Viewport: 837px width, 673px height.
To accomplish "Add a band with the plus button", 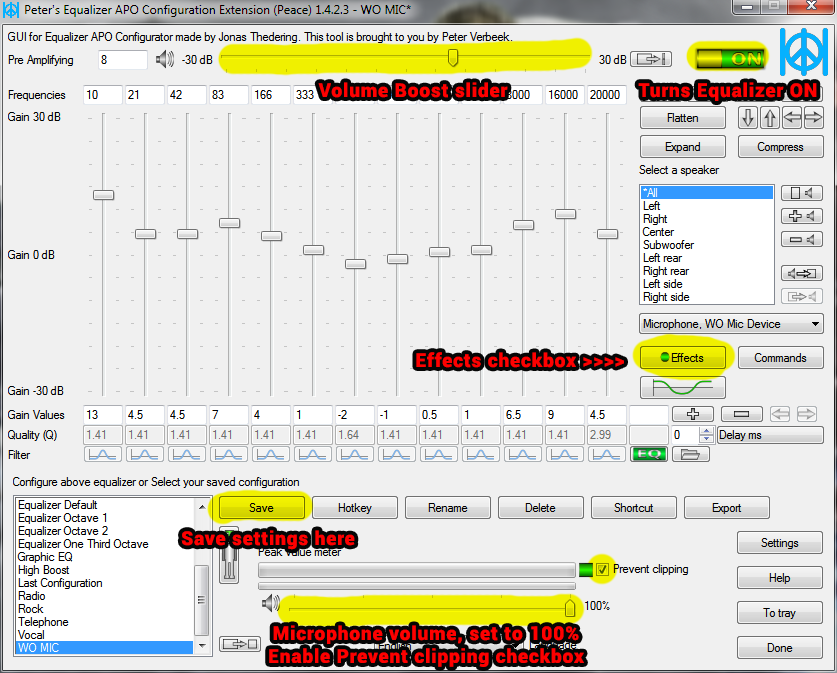I will pyautogui.click(x=693, y=414).
